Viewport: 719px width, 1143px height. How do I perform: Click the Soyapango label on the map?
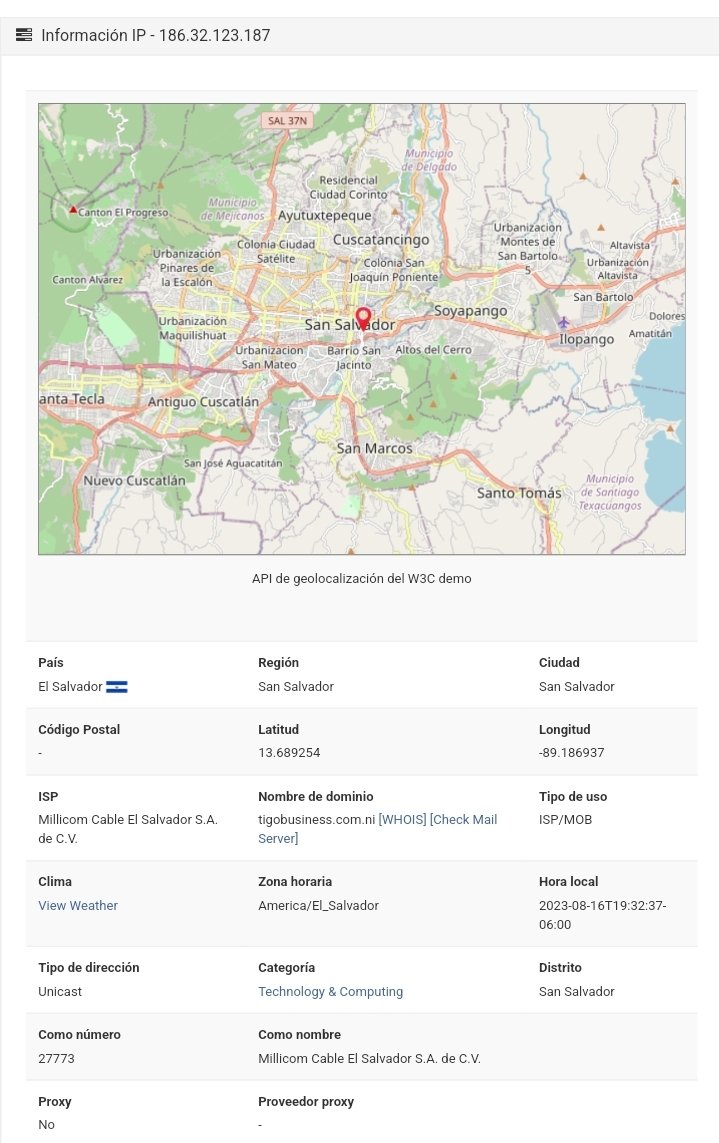(x=470, y=311)
